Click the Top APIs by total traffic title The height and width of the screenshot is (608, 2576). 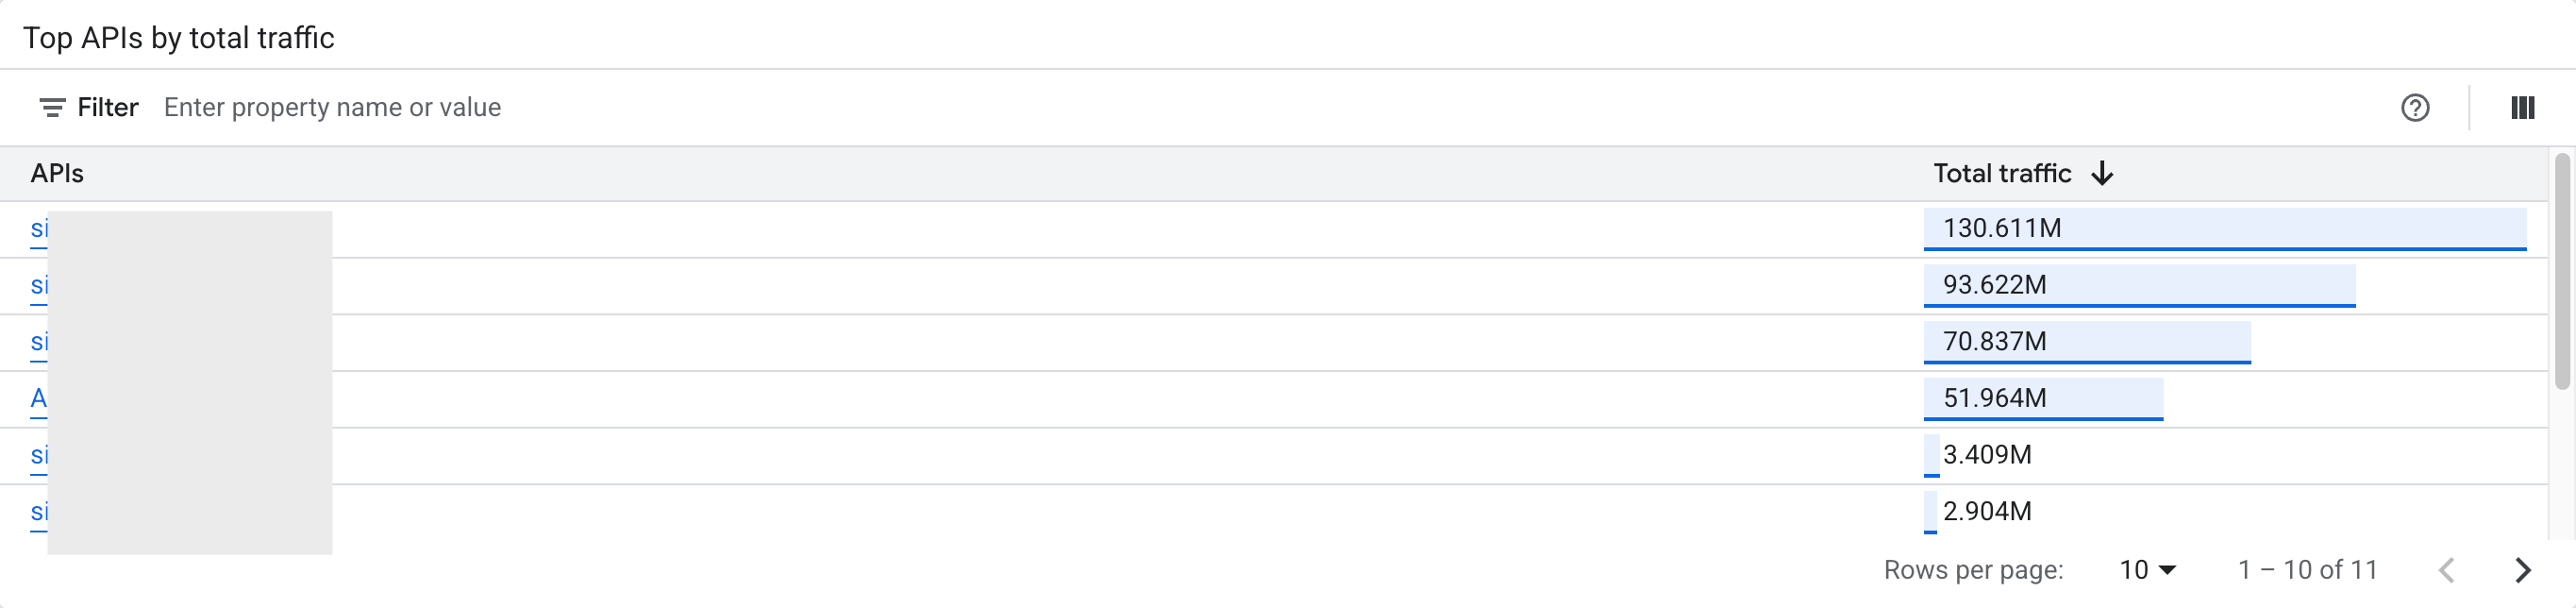coord(181,38)
